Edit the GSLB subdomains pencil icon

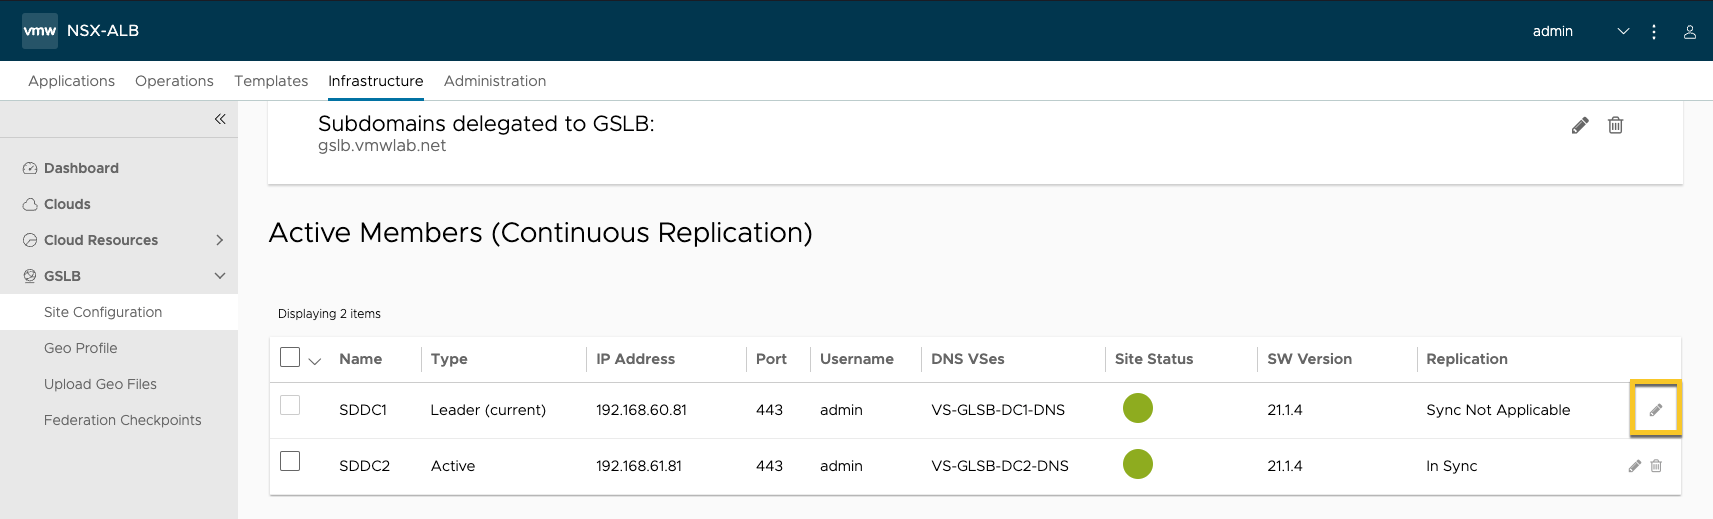pos(1580,125)
